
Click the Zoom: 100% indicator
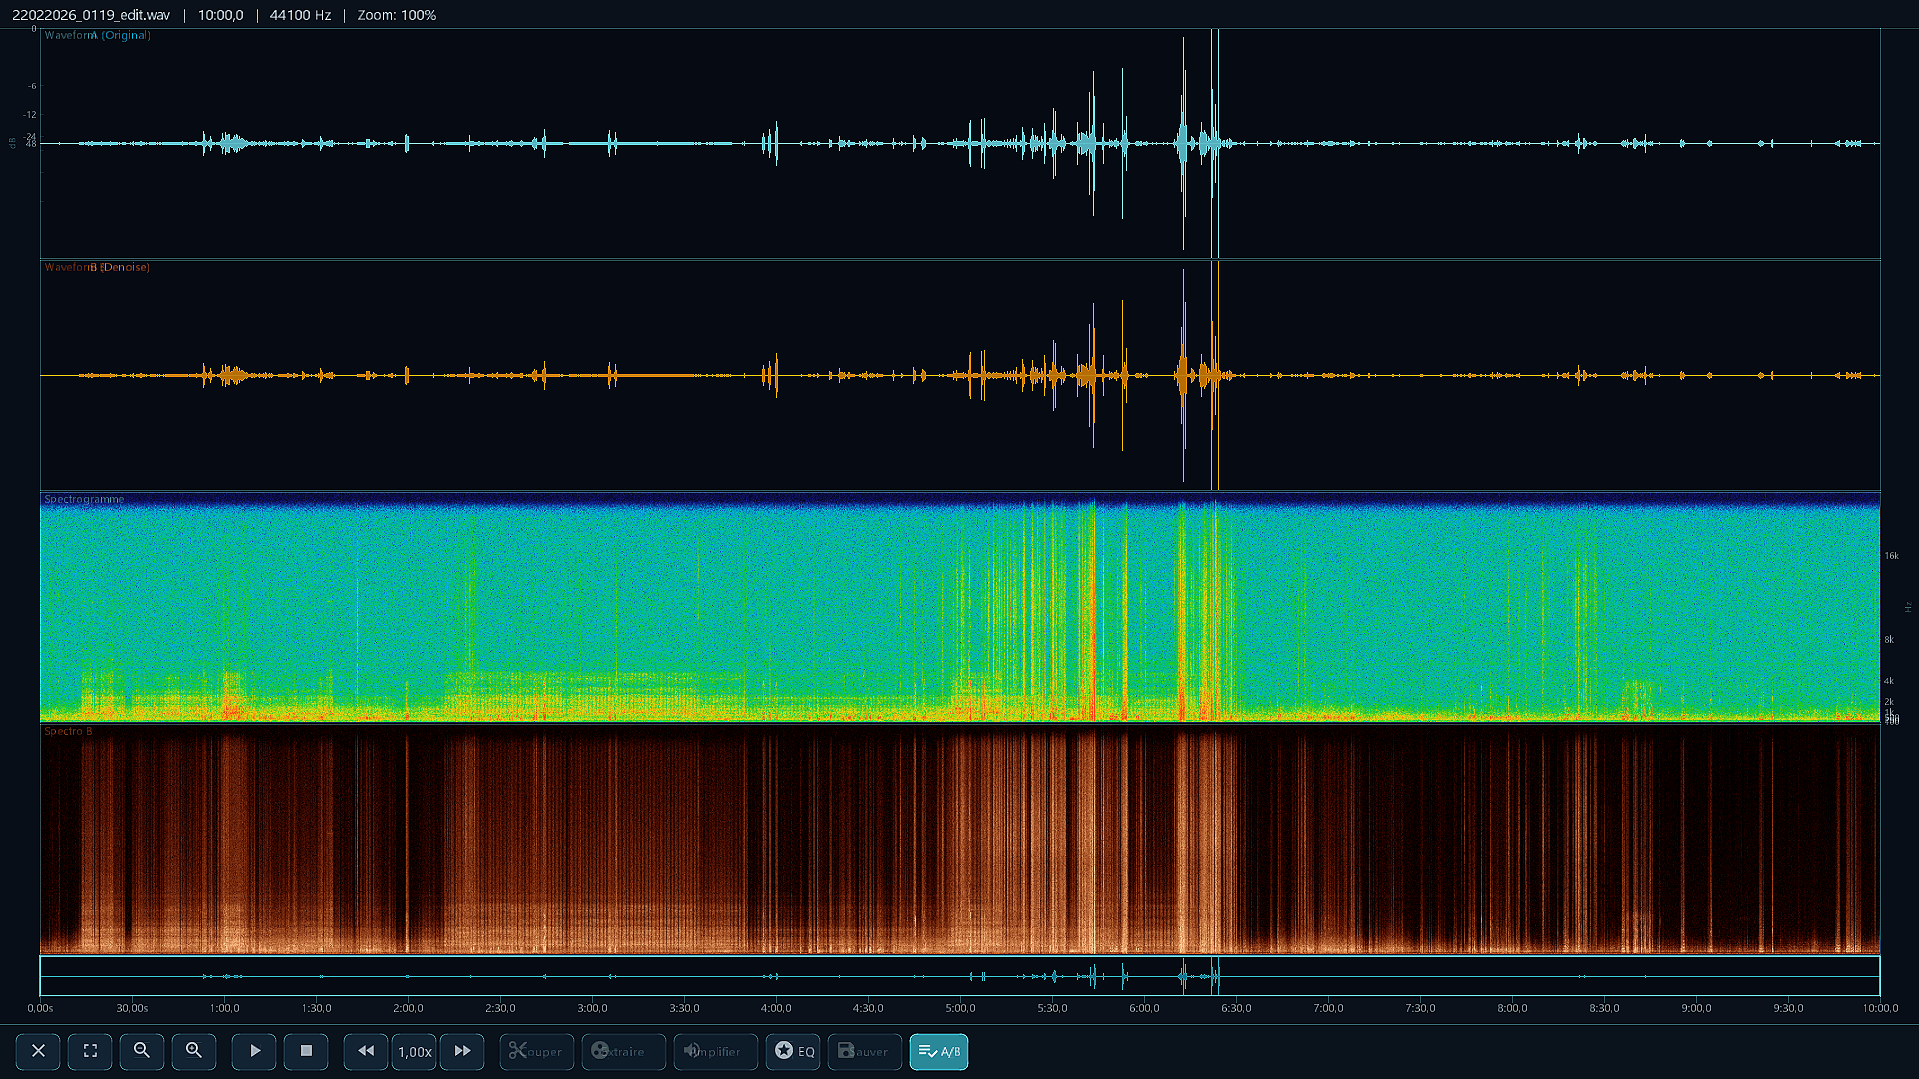[396, 15]
